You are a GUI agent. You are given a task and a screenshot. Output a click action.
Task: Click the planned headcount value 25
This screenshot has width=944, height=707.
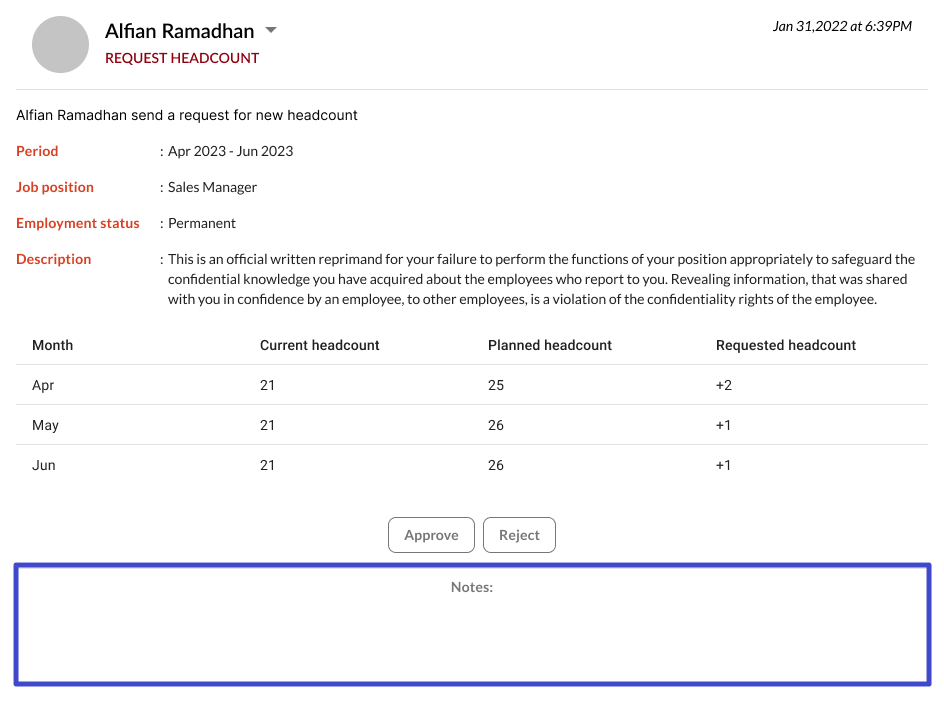(496, 385)
